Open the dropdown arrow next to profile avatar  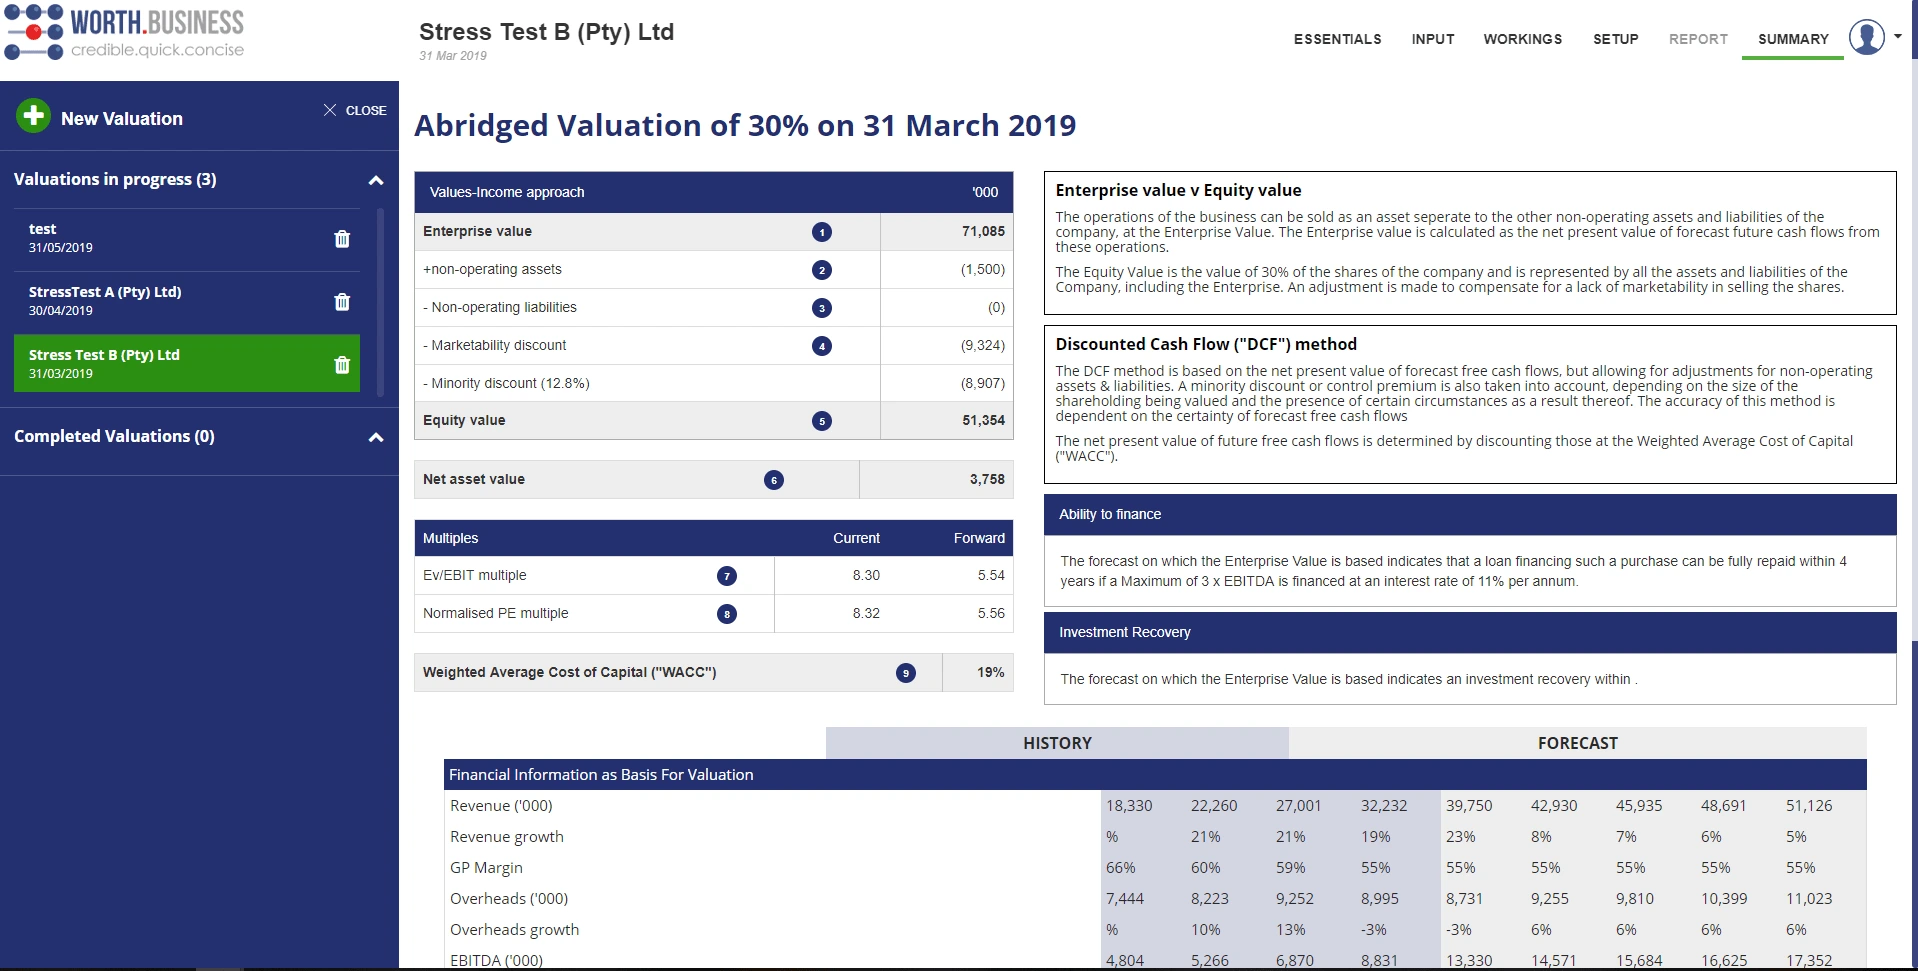pos(1898,36)
